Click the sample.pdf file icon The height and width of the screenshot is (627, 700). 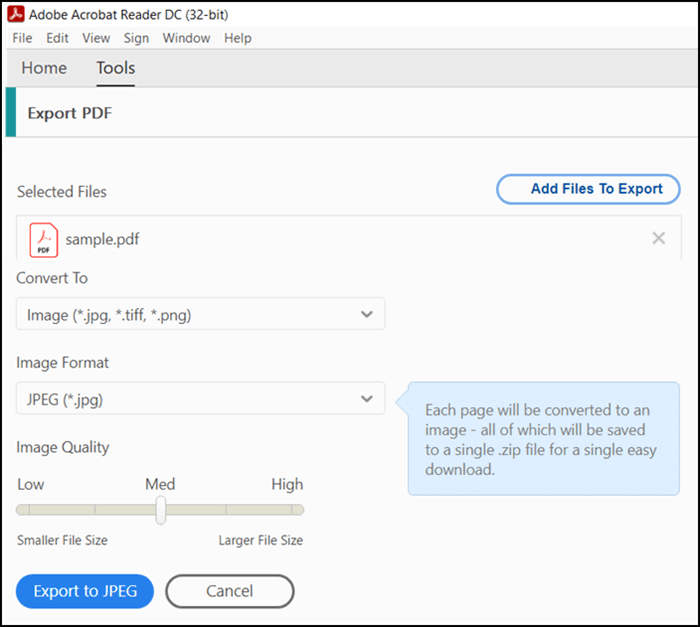tap(44, 239)
